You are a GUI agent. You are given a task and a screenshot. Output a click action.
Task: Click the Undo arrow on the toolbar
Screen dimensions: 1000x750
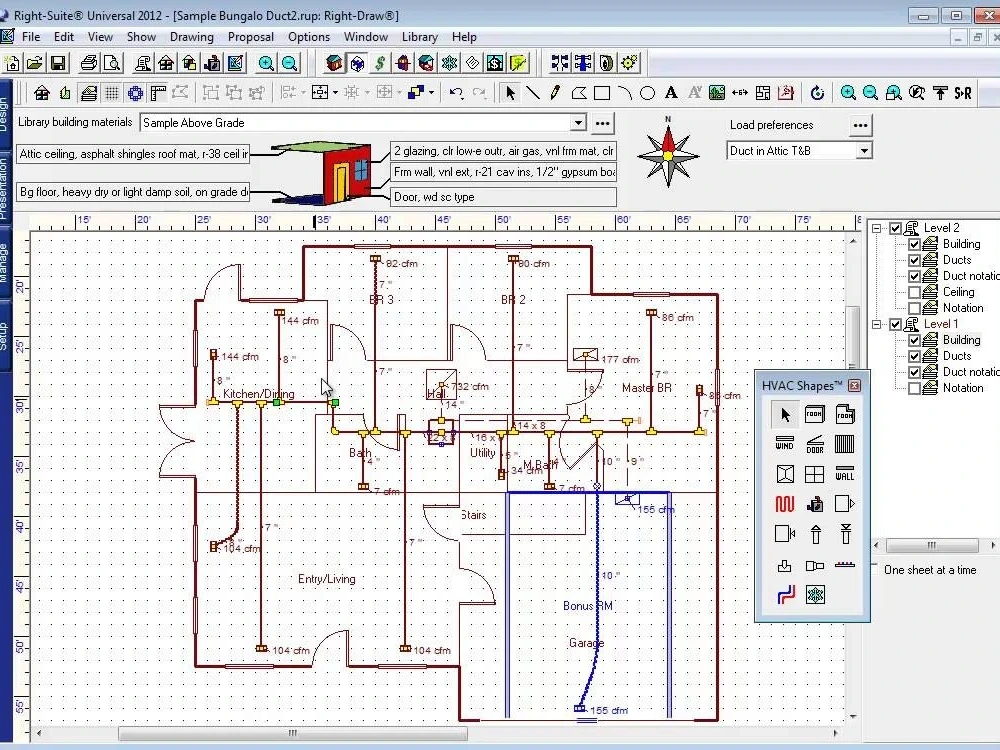pos(456,92)
